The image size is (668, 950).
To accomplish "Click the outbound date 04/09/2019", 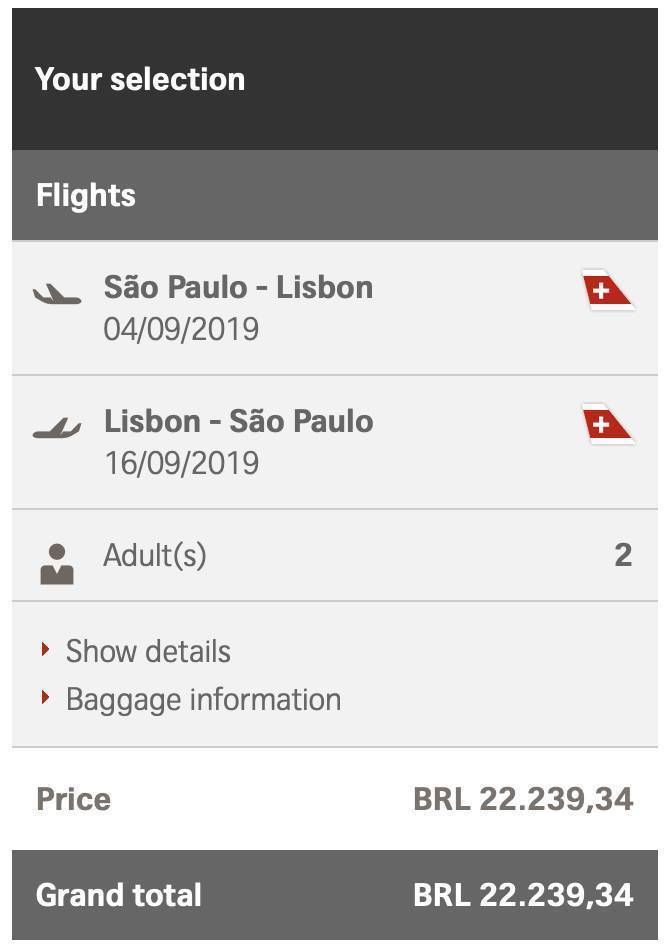I will click(181, 330).
